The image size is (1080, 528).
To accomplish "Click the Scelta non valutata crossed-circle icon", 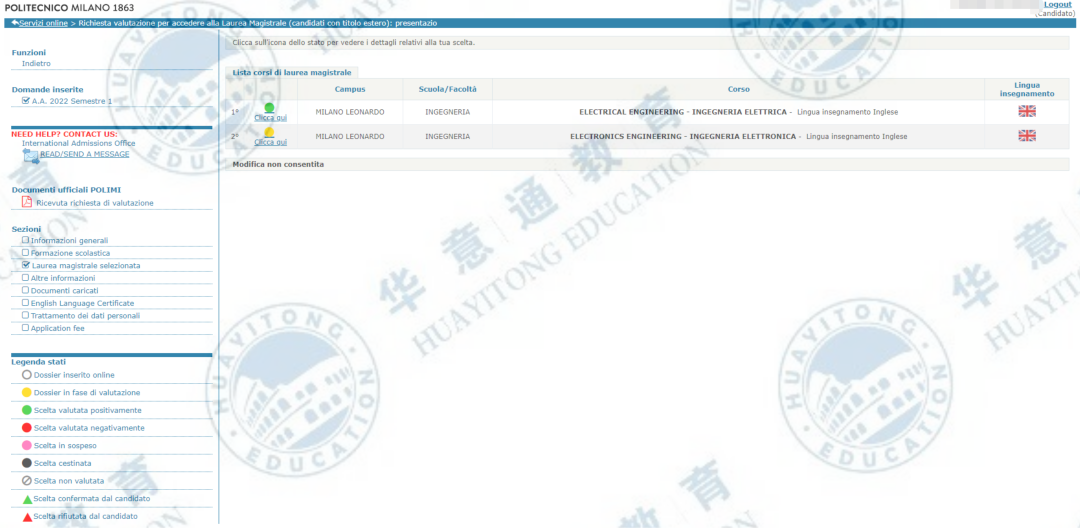I will 26,481.
